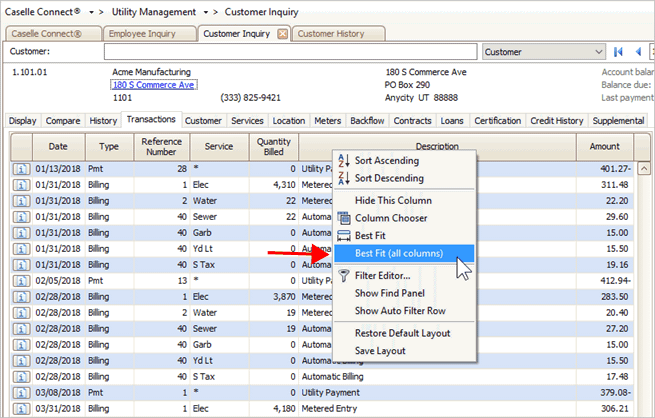Open info icon for 01/31/2018 Yd Lt row
655x418 pixels.
[x=21, y=249]
